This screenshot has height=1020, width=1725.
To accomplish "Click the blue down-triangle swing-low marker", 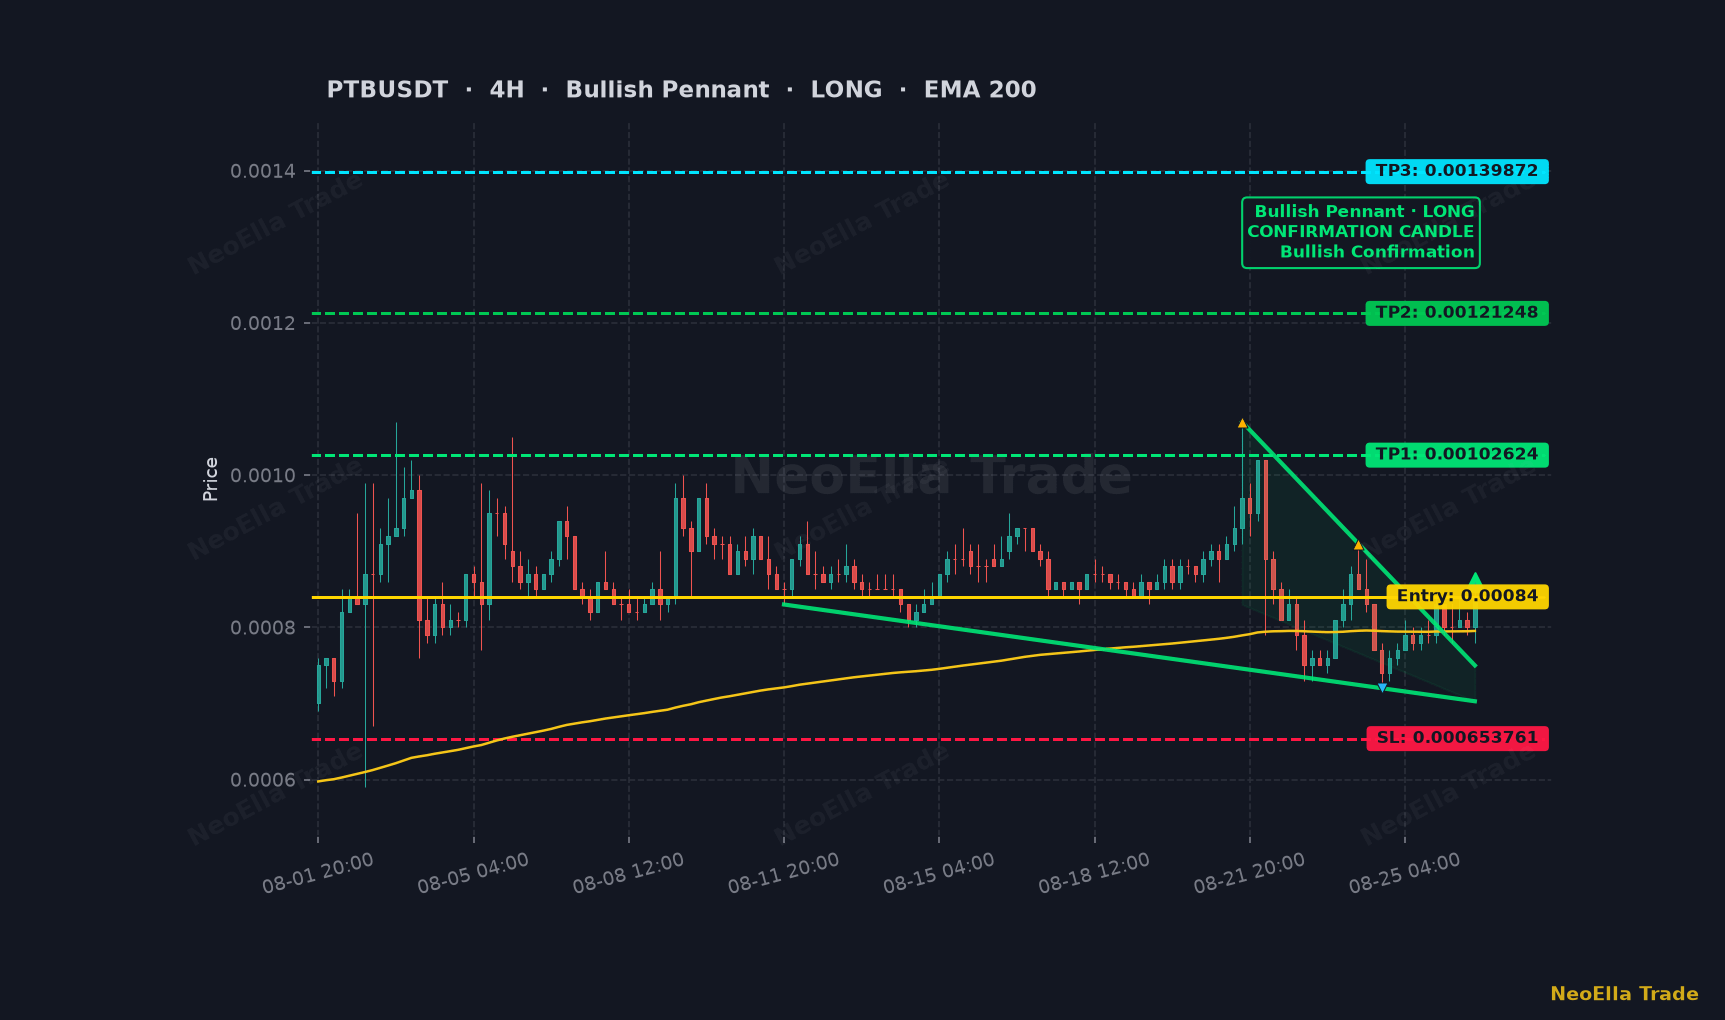I will 1382,688.
